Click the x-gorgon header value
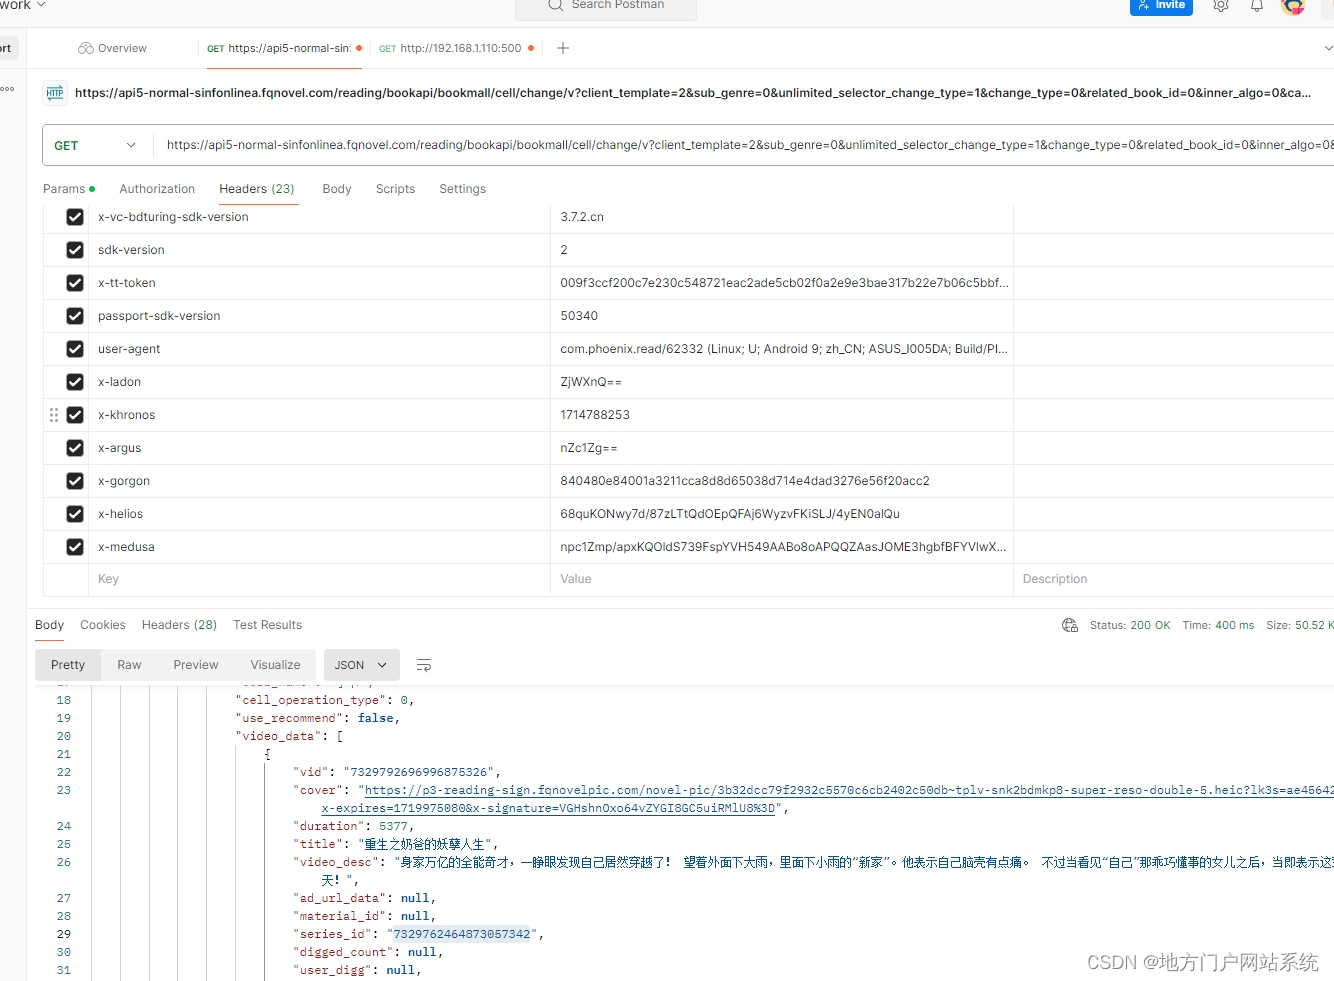Image resolution: width=1334 pixels, height=981 pixels. pos(745,481)
